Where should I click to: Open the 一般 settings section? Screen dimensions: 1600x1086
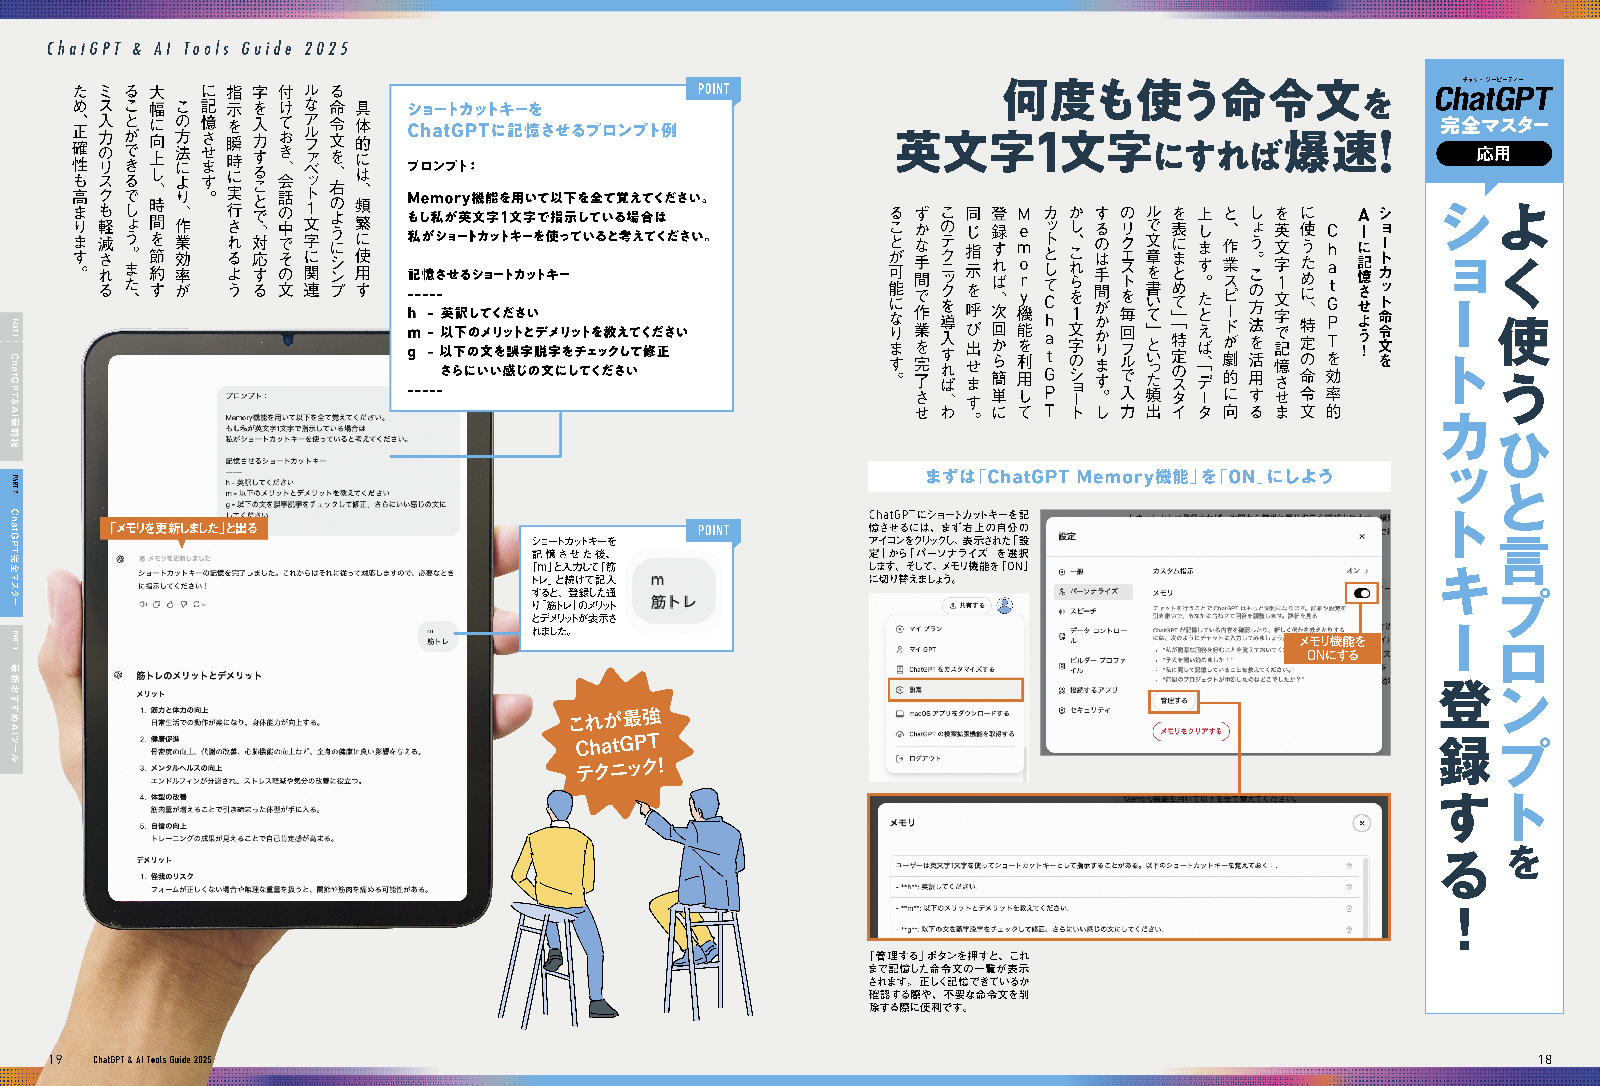click(x=1072, y=572)
